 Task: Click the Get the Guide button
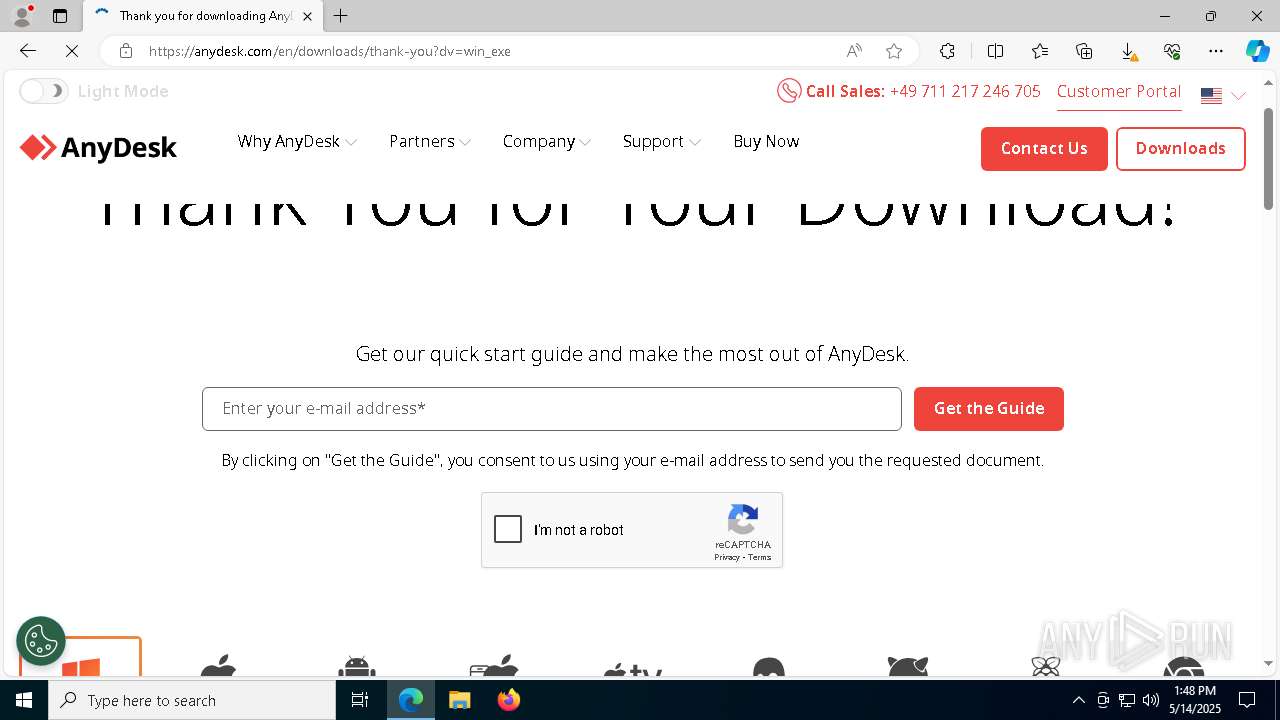click(989, 409)
